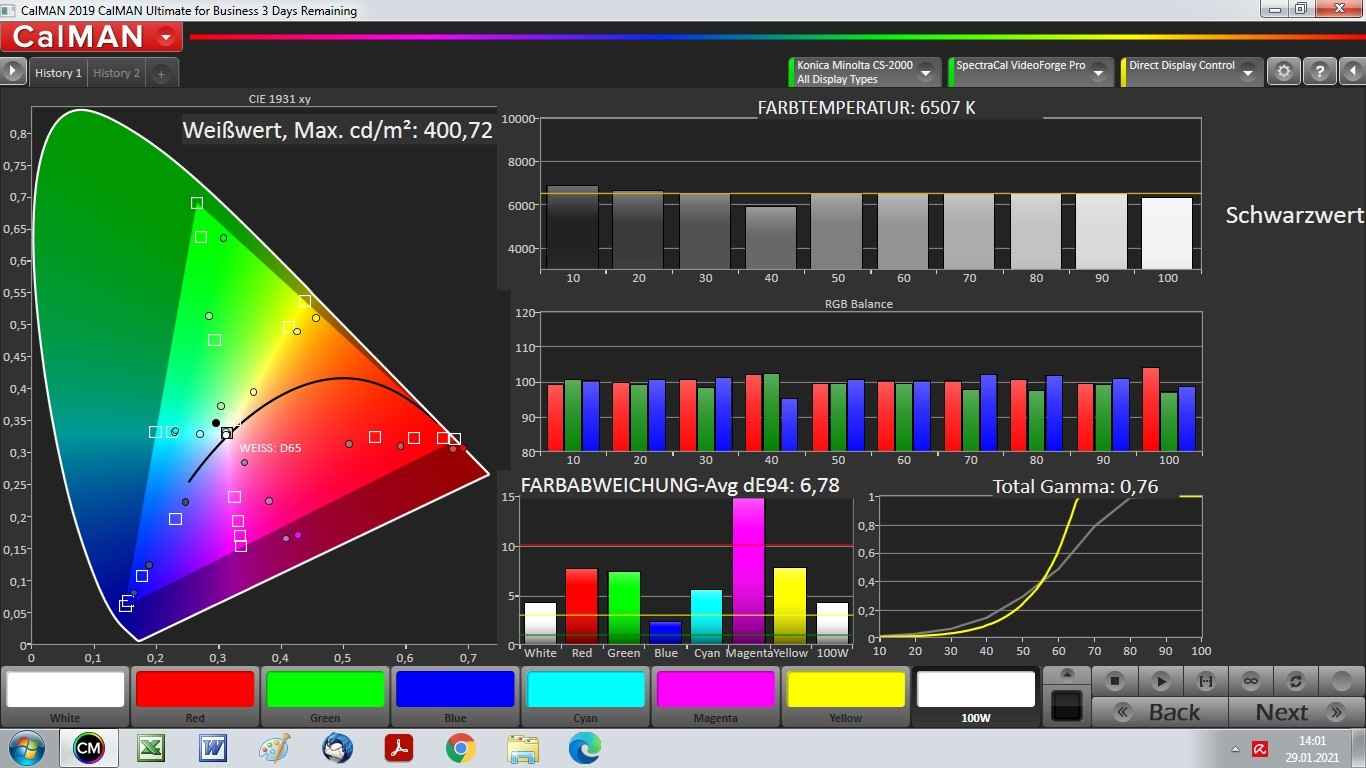Click the taskbar clock showing 14:01

pos(1312,749)
